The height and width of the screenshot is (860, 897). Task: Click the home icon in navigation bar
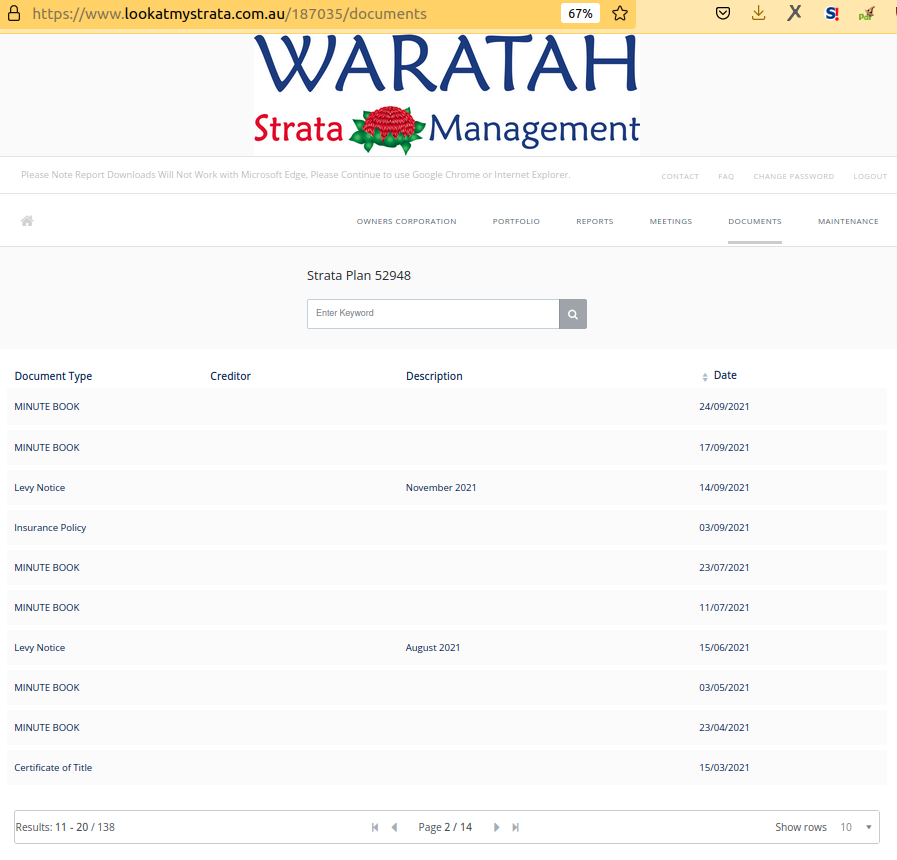coord(27,221)
